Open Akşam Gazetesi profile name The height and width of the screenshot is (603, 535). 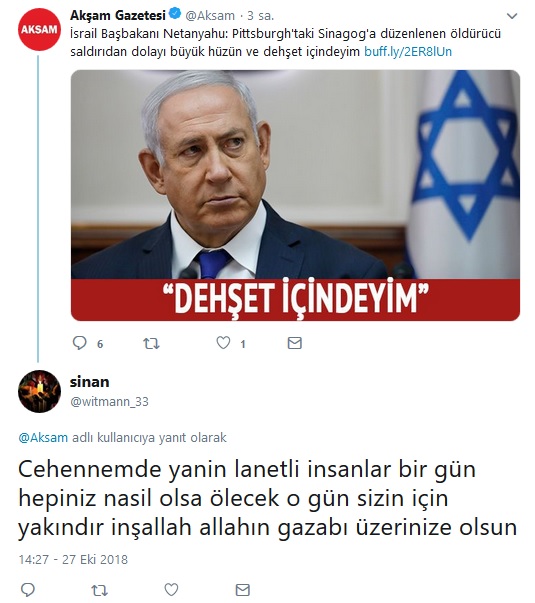[x=118, y=15]
